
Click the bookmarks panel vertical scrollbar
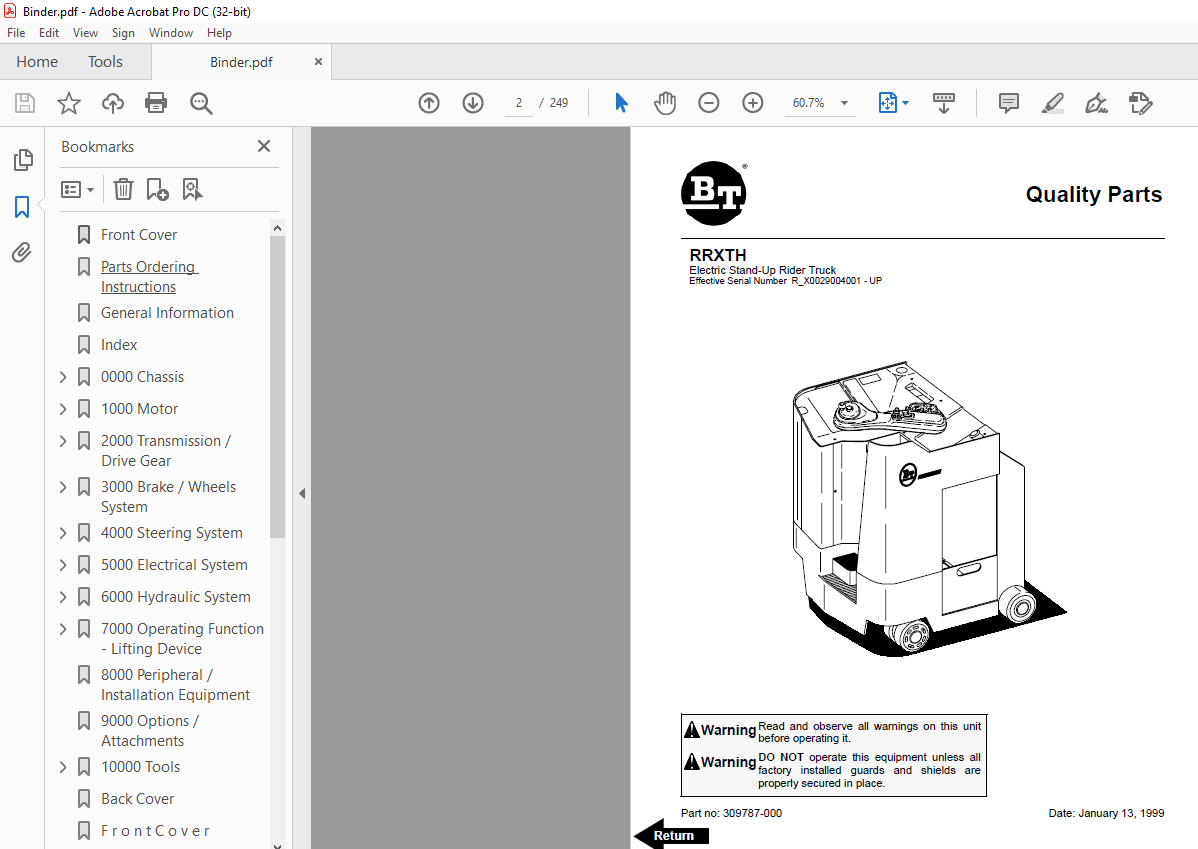coord(277,387)
